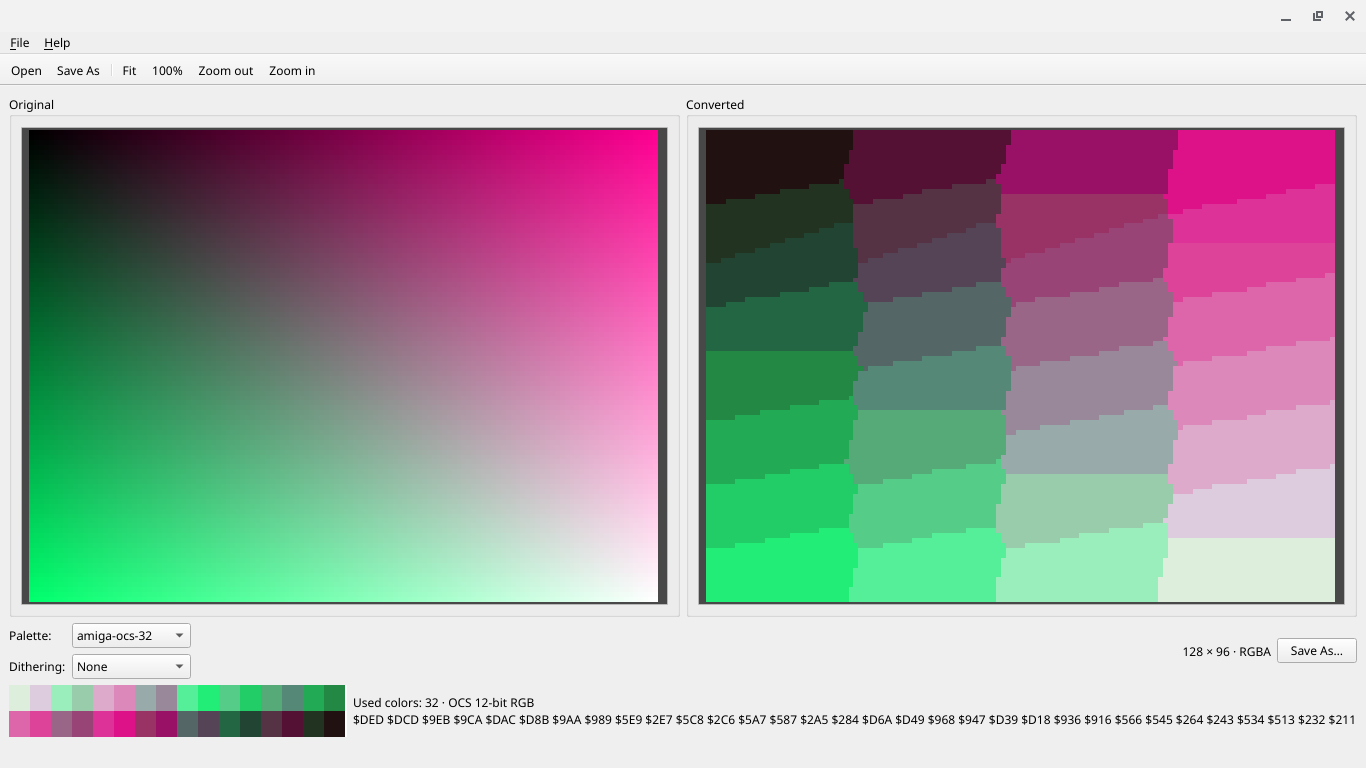Close the application window
Viewport: 1366px width, 768px height.
[1350, 16]
